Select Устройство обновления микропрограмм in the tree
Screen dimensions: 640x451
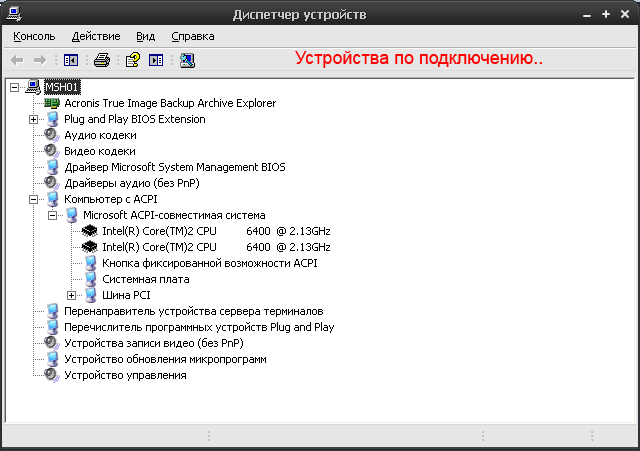[165, 359]
